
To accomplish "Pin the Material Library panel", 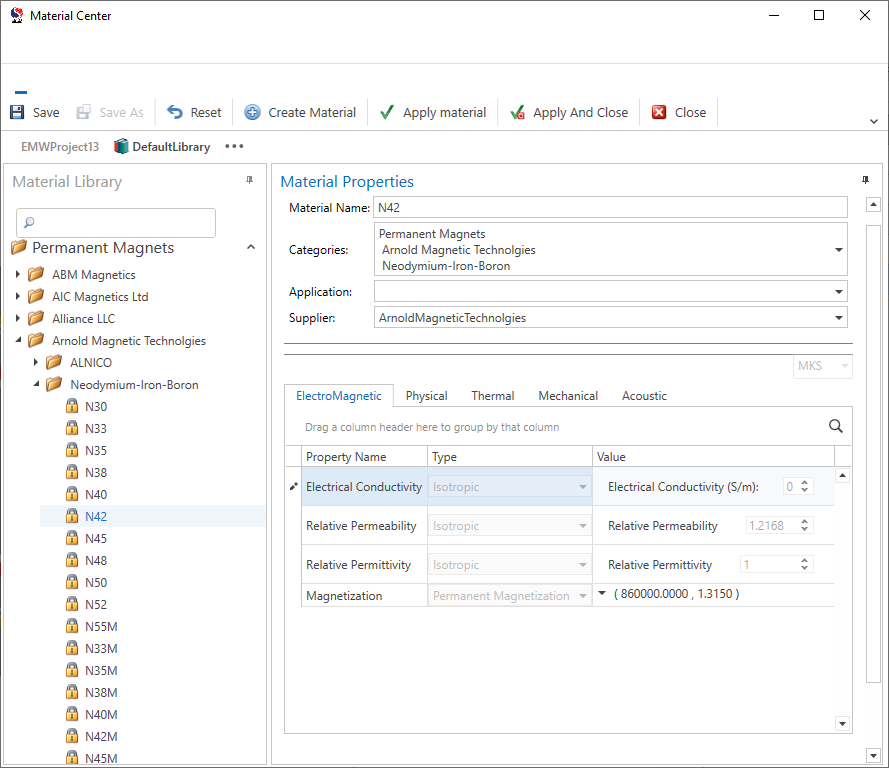I will [249, 180].
